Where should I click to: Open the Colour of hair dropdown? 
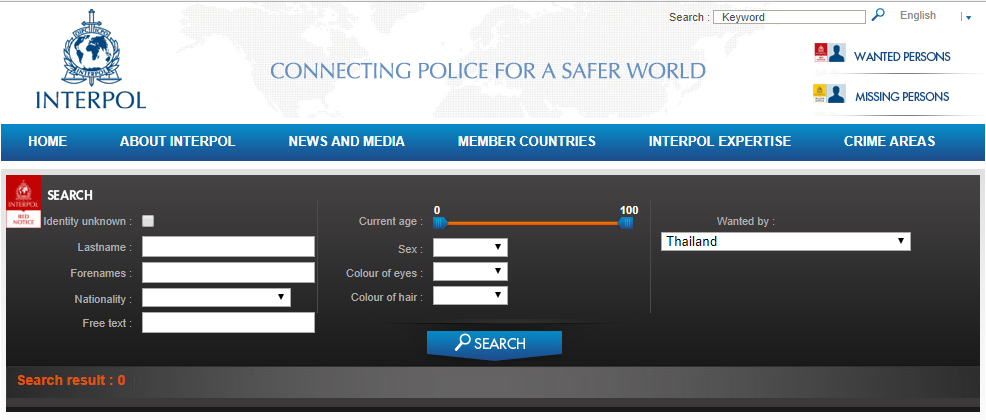point(470,295)
